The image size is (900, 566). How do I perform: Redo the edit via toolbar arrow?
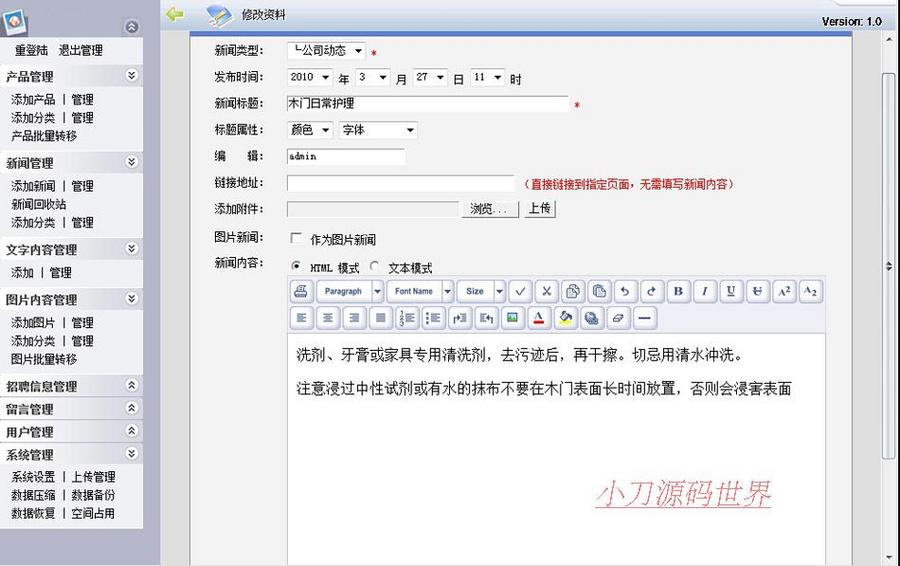tap(652, 291)
